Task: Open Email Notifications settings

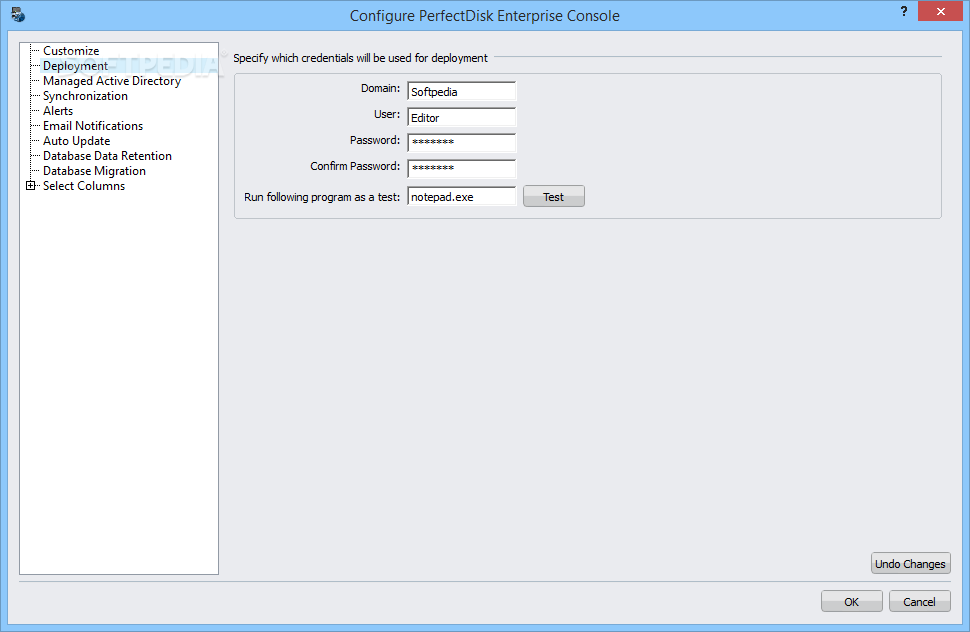Action: (93, 126)
